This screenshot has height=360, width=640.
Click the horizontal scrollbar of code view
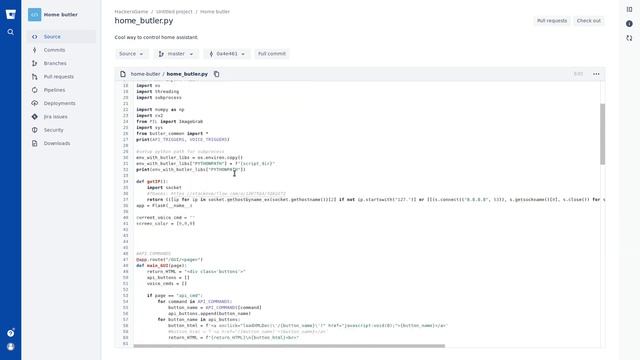(x=289, y=346)
